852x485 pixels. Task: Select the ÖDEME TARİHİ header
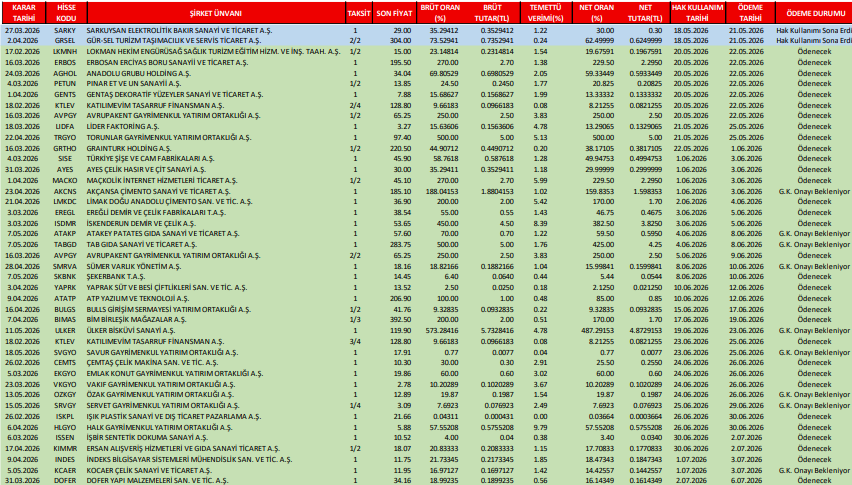(750, 12)
